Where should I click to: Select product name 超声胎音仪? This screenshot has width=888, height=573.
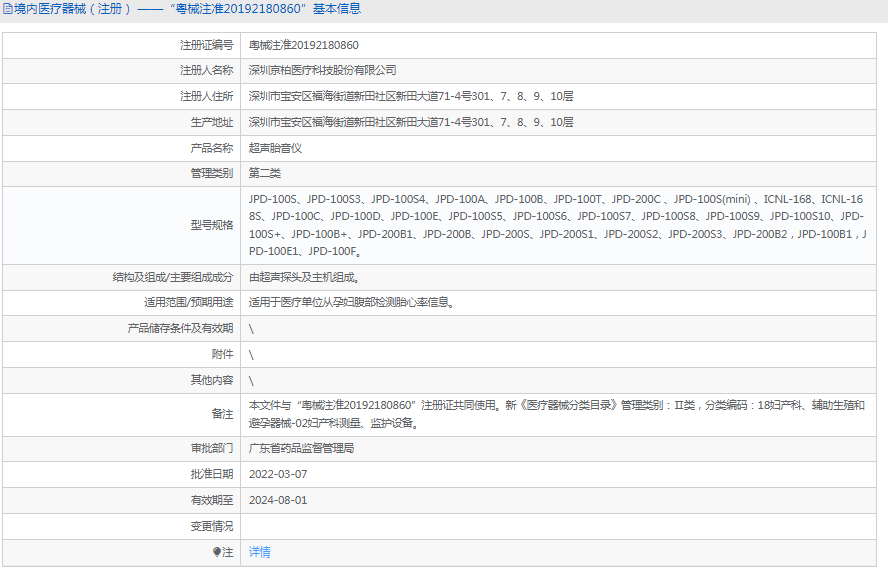click(x=275, y=148)
